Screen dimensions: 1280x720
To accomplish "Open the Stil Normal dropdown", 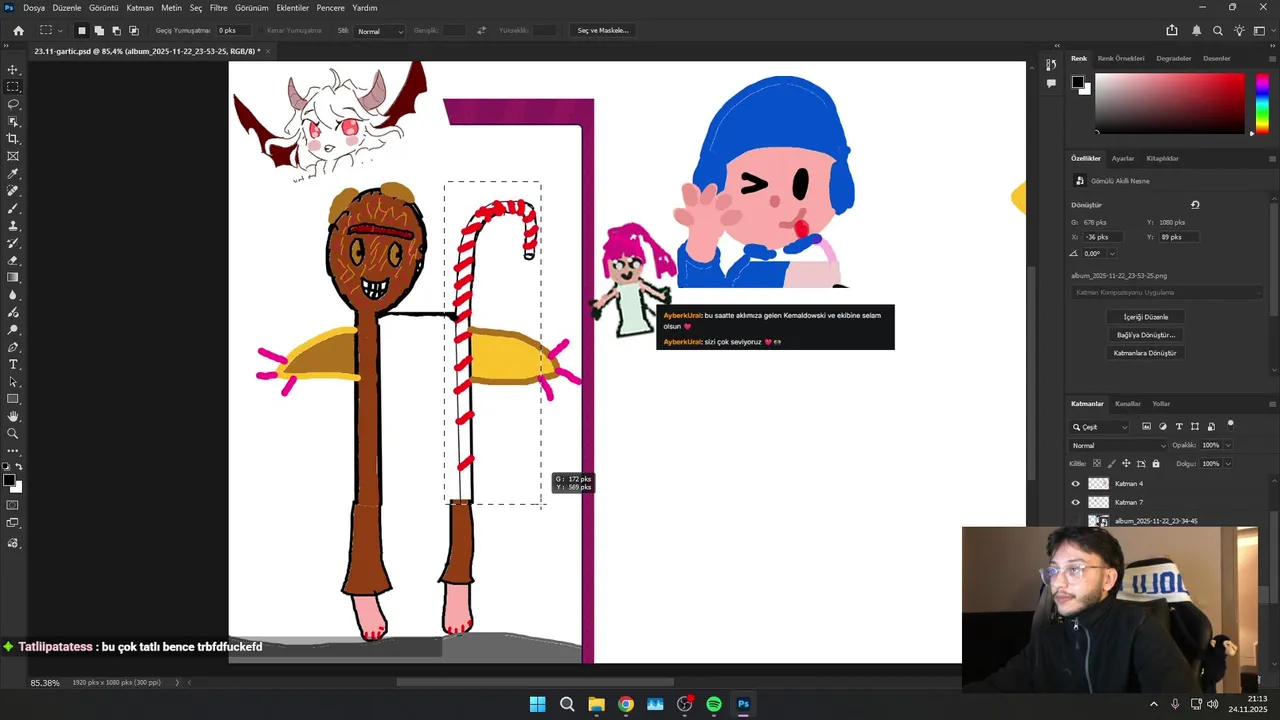I will tap(380, 31).
